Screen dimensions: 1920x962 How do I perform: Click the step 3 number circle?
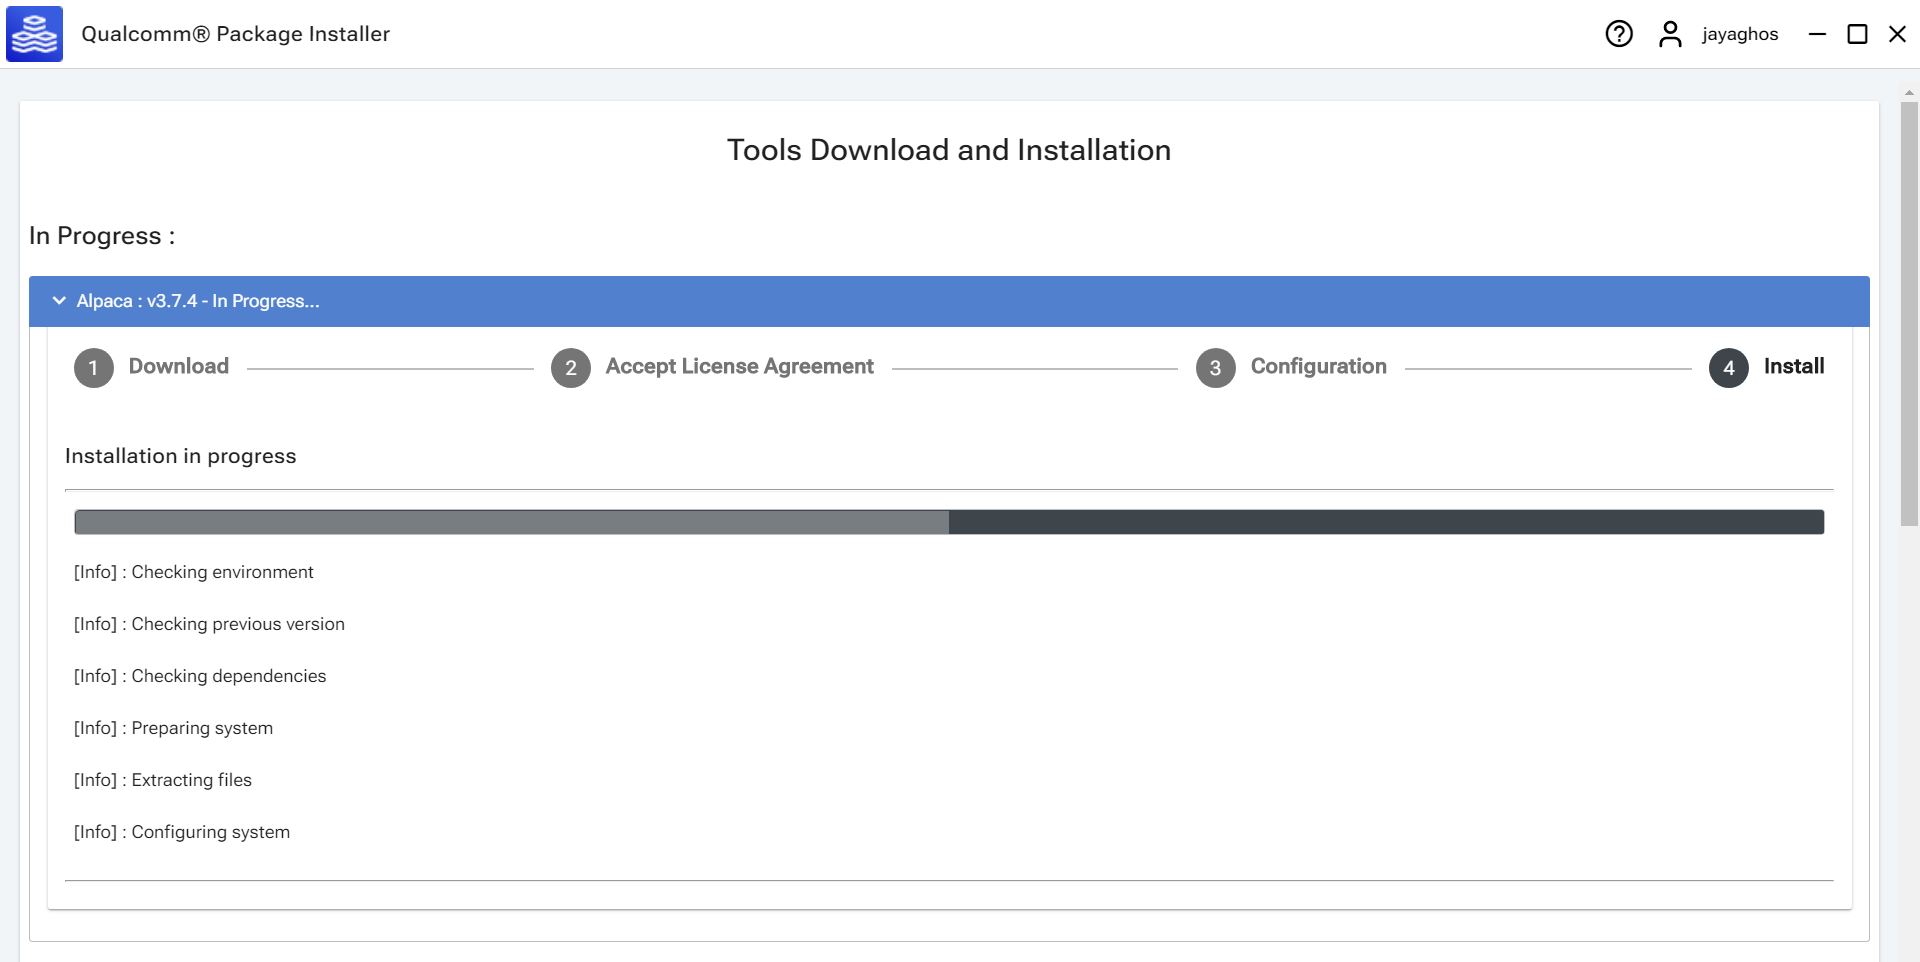pyautogui.click(x=1215, y=368)
